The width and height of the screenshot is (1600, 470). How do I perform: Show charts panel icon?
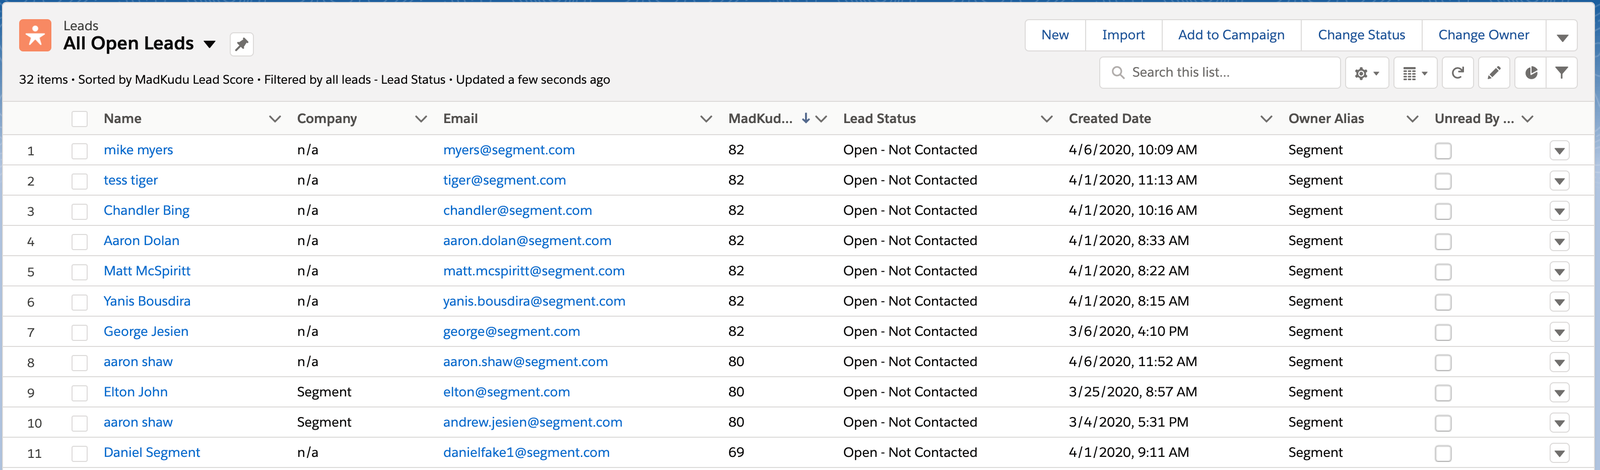click(1531, 73)
